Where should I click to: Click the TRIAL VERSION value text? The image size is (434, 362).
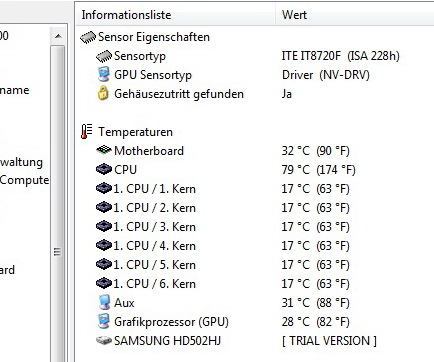pyautogui.click(x=329, y=341)
